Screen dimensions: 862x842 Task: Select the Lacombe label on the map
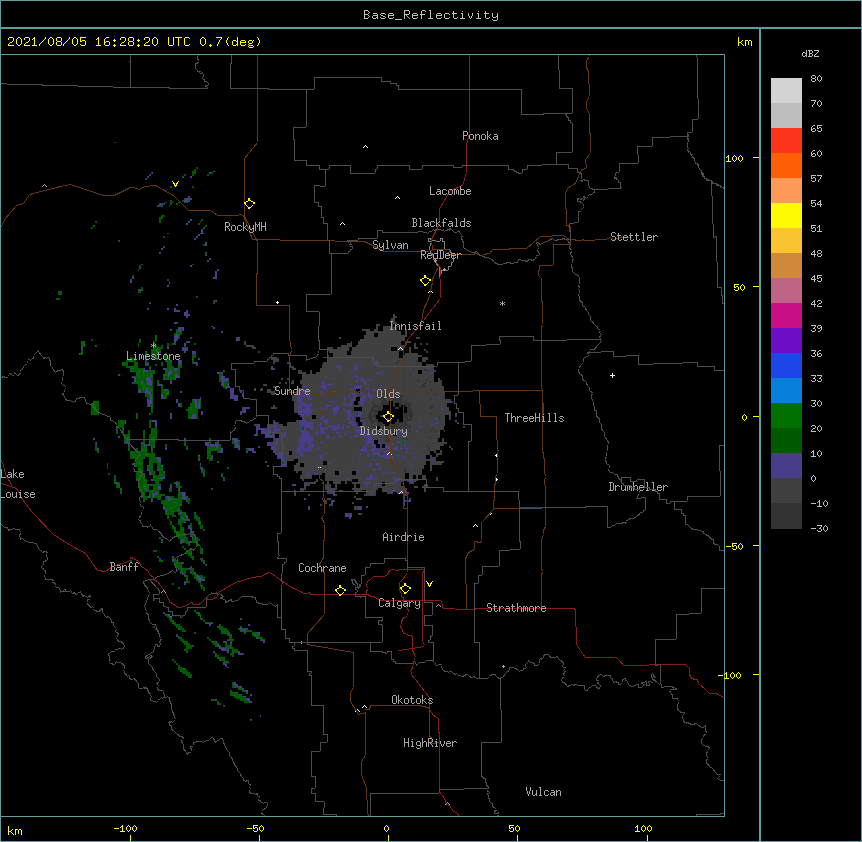tap(450, 191)
